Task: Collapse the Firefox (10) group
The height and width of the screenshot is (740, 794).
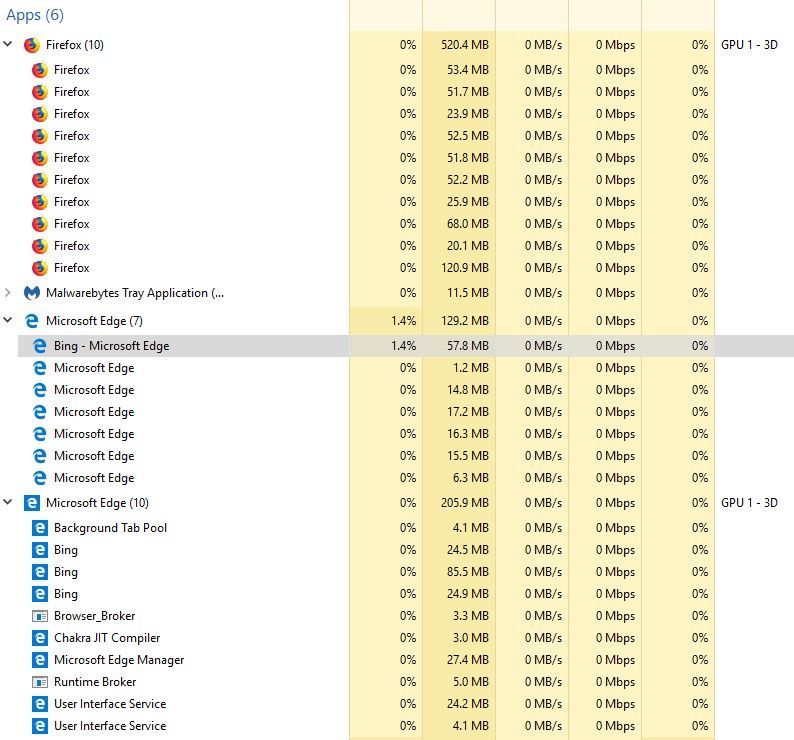Action: point(8,44)
